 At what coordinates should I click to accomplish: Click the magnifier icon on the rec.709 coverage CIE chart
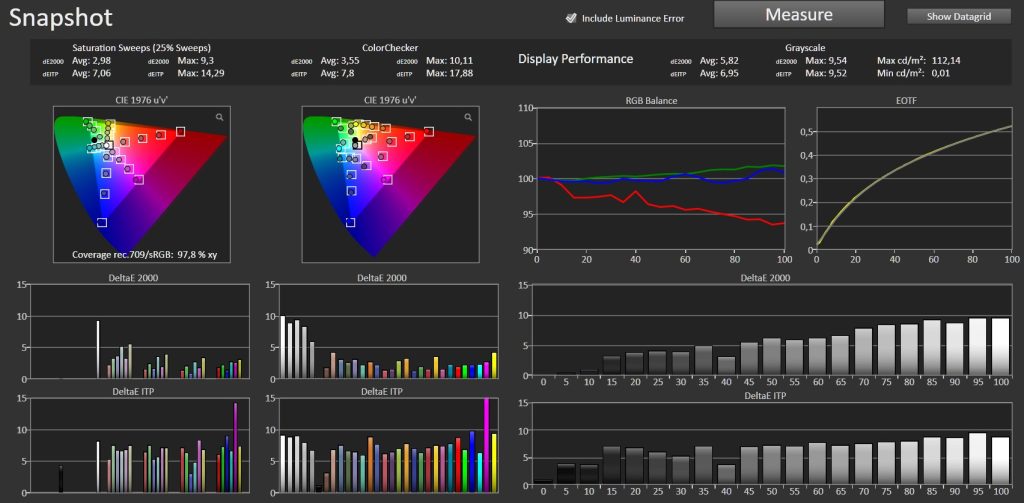click(x=219, y=117)
